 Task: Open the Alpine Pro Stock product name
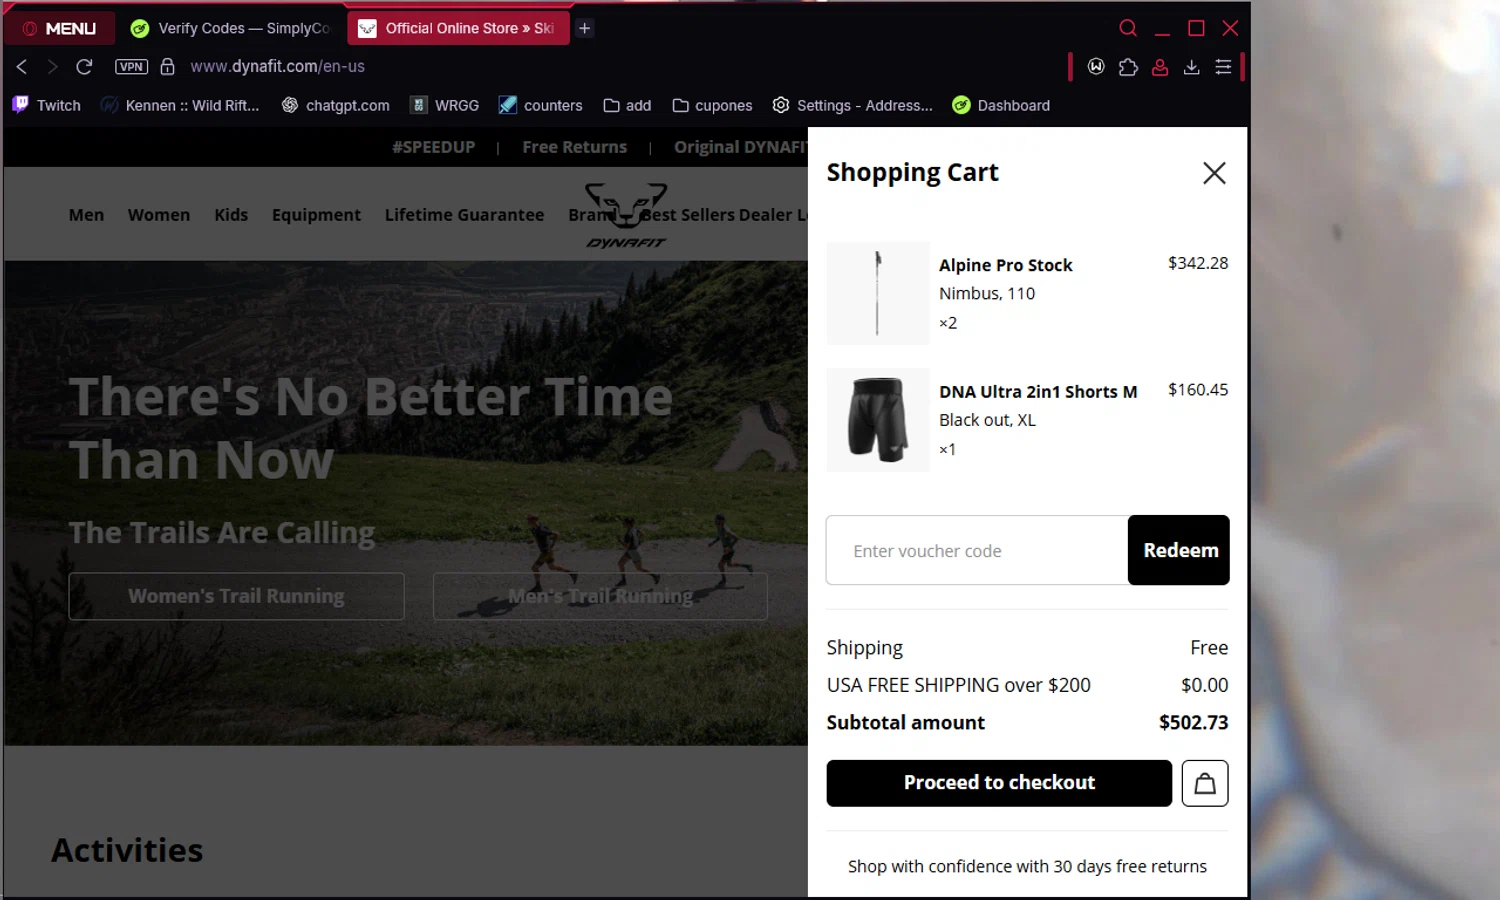tap(1005, 265)
